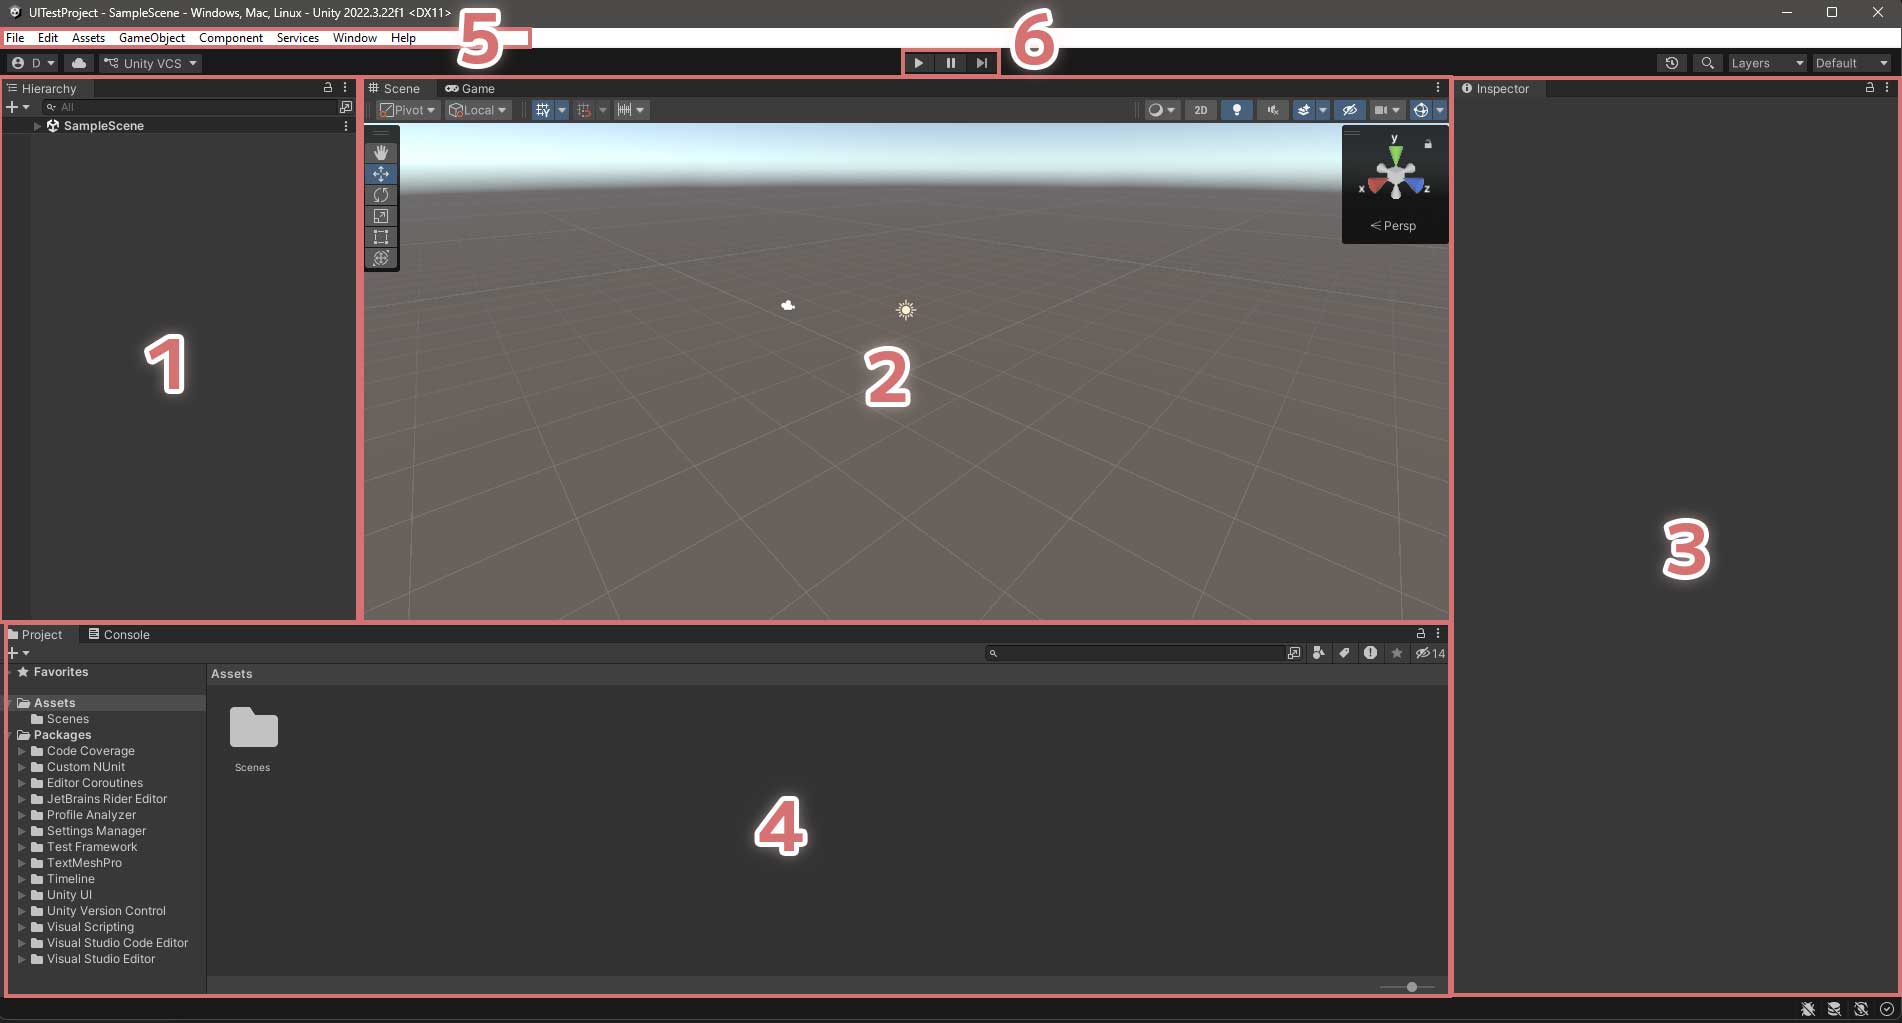Select the Scene tab
The image size is (1902, 1023).
tap(395, 88)
